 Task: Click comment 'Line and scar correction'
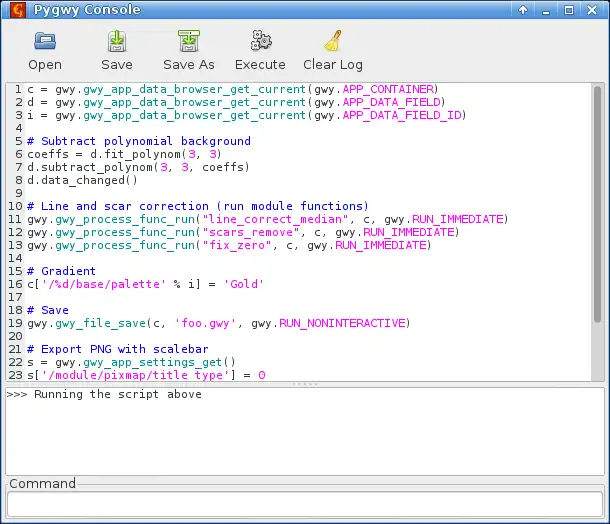coord(125,206)
